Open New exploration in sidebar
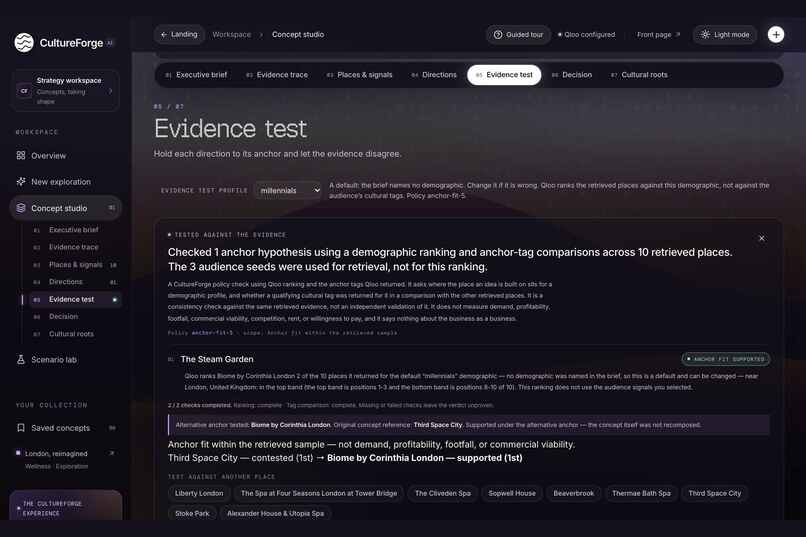Viewport: 806px width, 537px height. (x=66, y=182)
